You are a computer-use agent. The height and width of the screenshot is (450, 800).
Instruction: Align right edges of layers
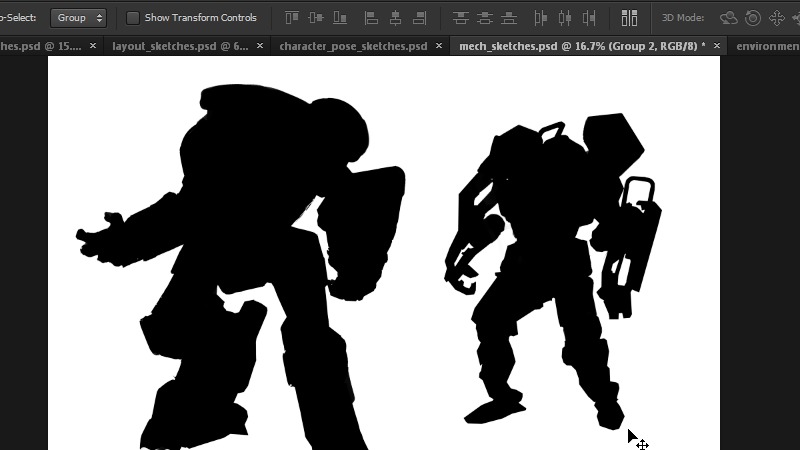point(419,18)
